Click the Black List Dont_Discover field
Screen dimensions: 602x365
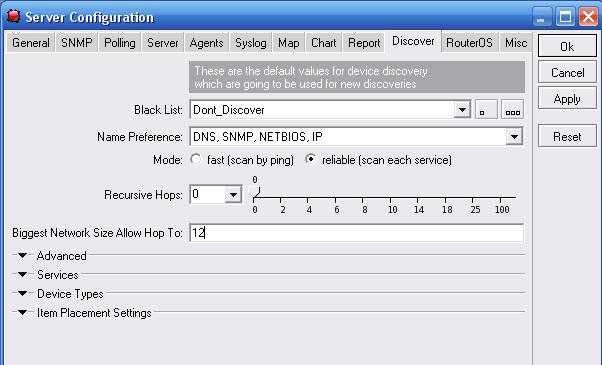pos(322,110)
